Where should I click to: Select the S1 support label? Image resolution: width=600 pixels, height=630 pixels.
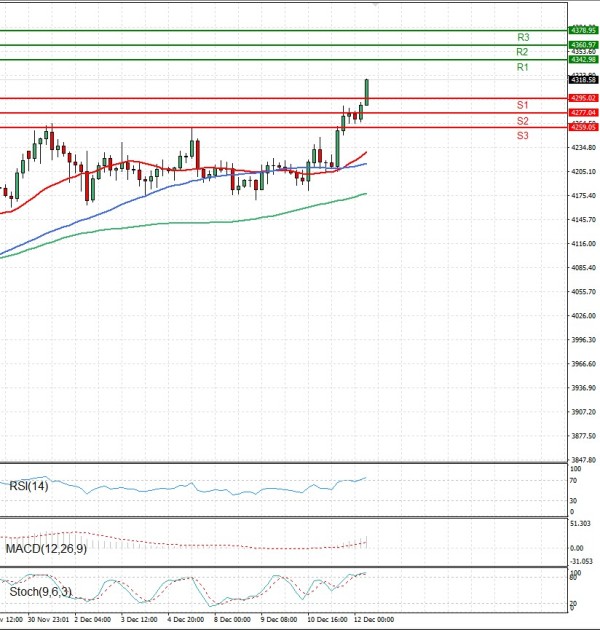(x=523, y=105)
